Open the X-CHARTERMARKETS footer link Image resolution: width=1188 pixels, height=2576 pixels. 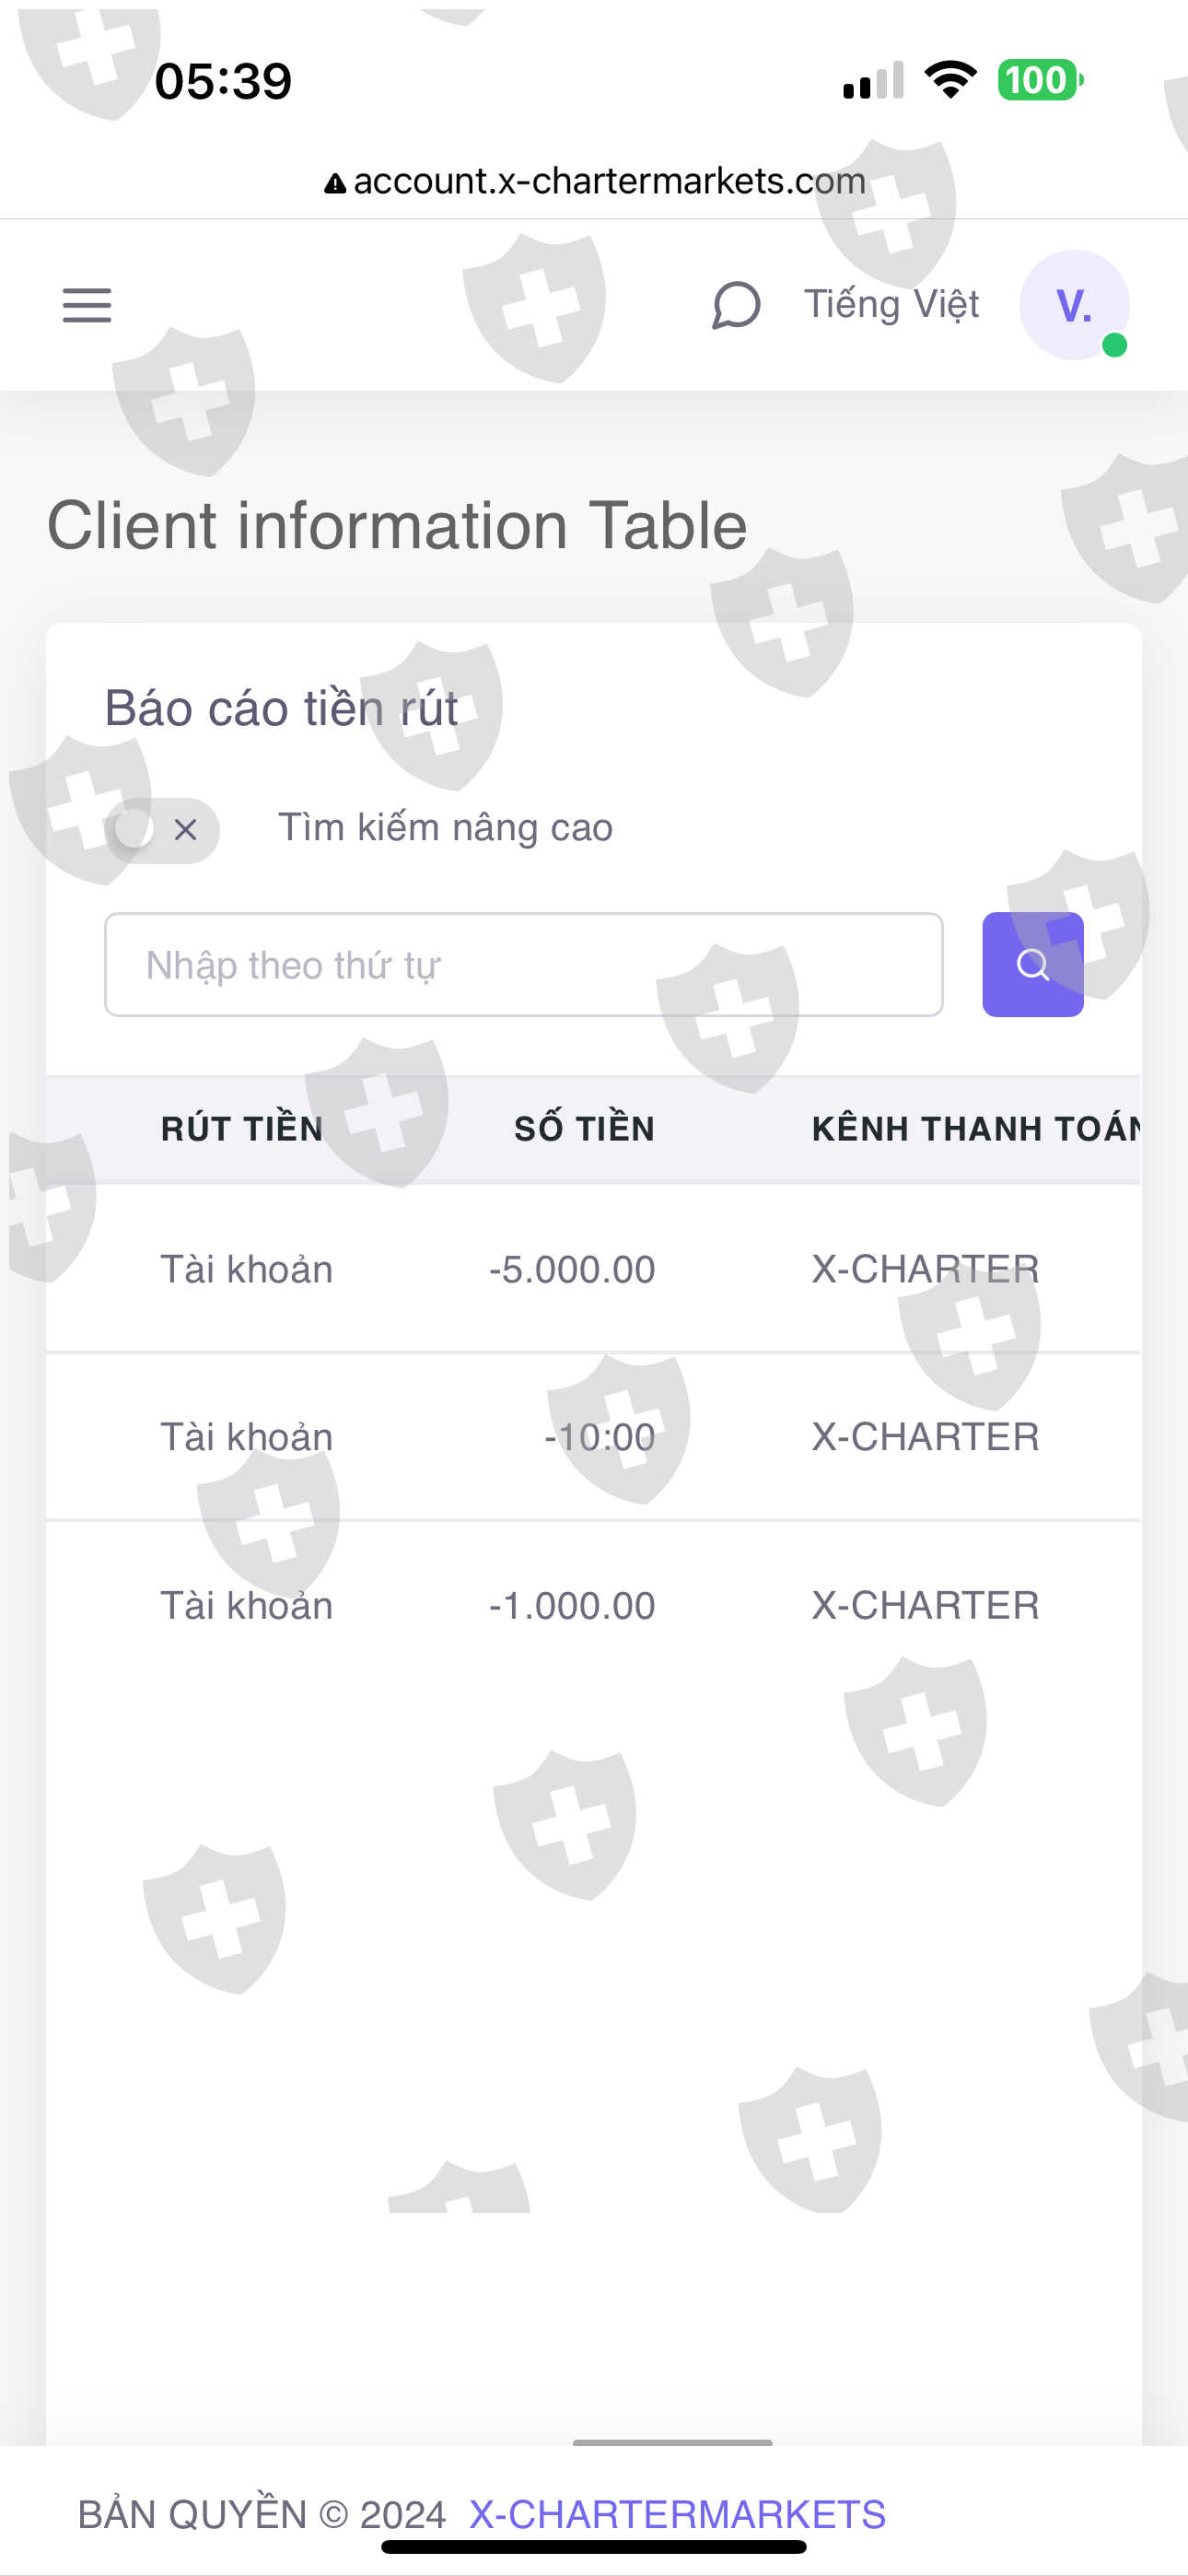[x=677, y=2513]
